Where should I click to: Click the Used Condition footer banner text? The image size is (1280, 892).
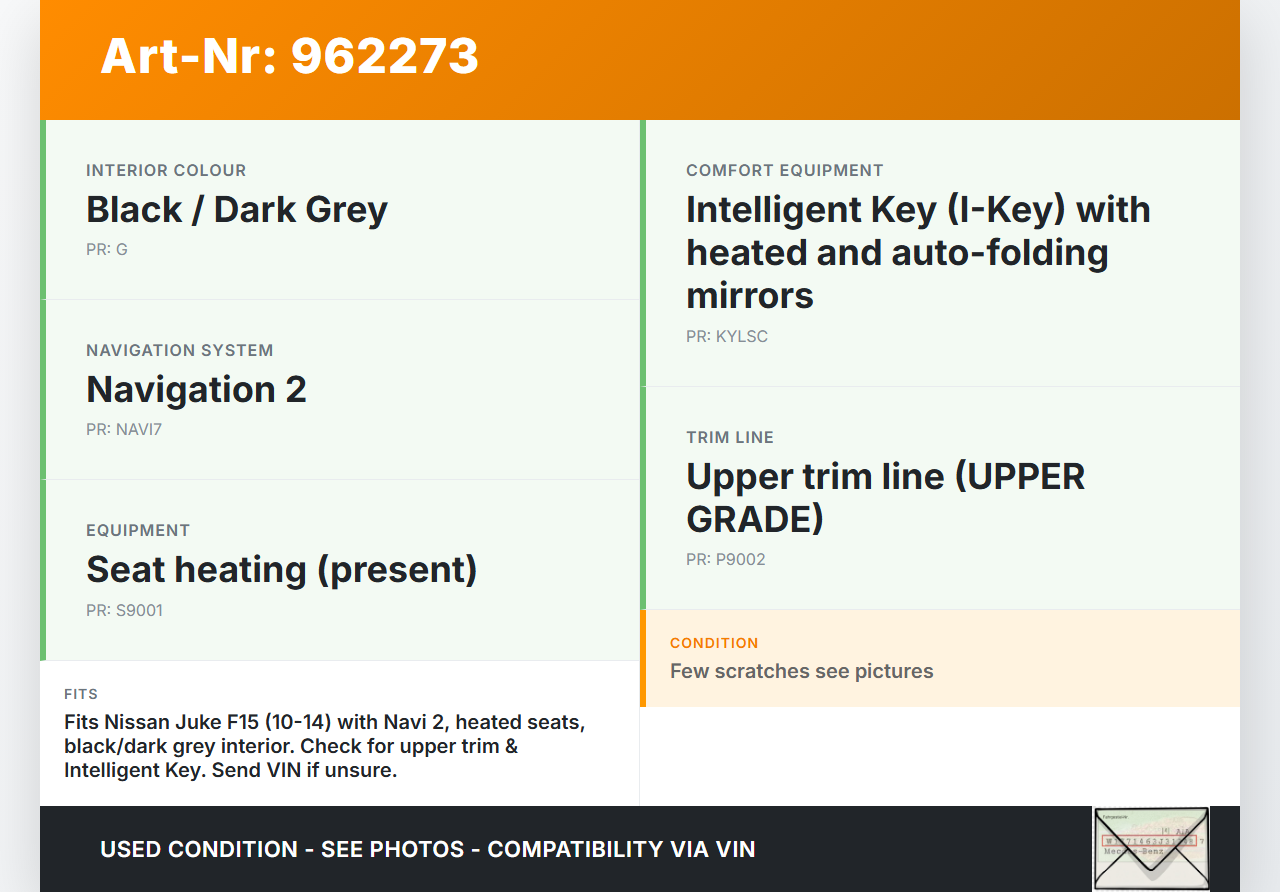(427, 849)
